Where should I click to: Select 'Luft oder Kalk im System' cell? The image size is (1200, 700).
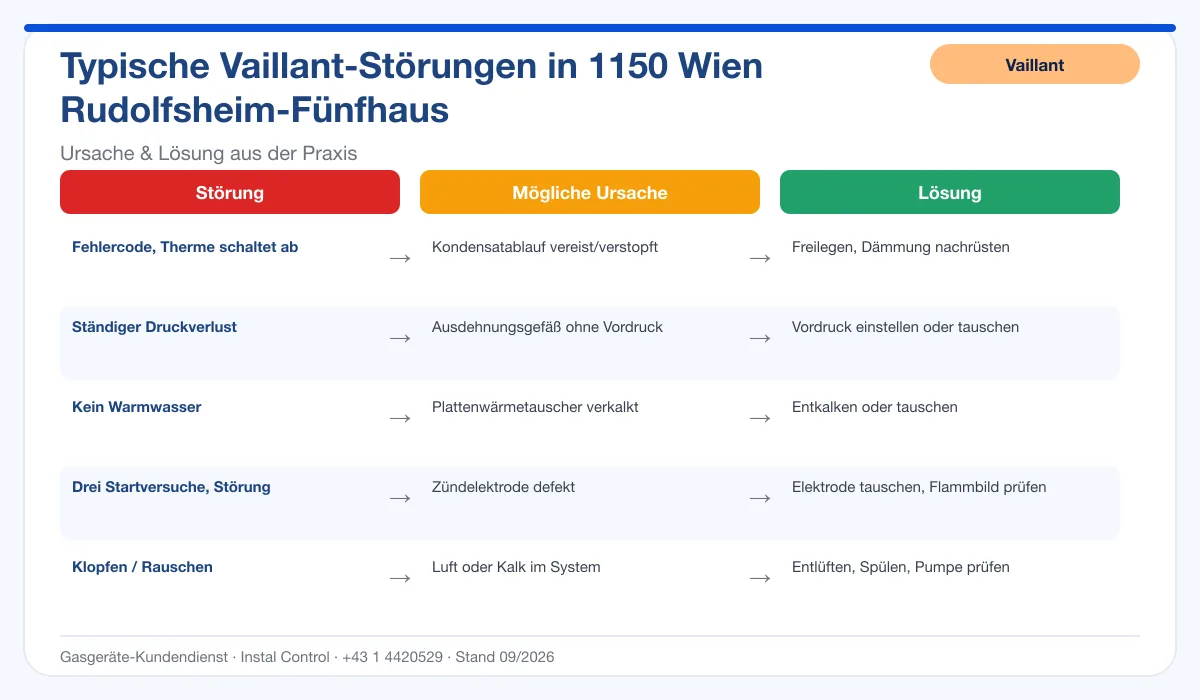click(x=516, y=567)
